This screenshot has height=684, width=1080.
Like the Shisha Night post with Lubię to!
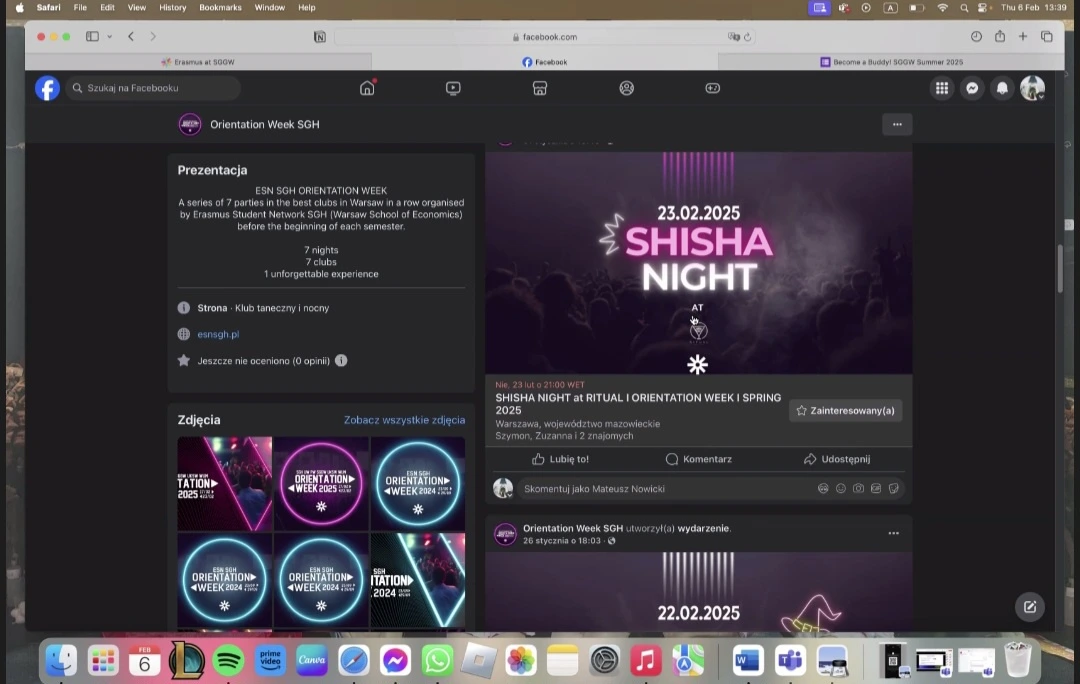(560, 459)
